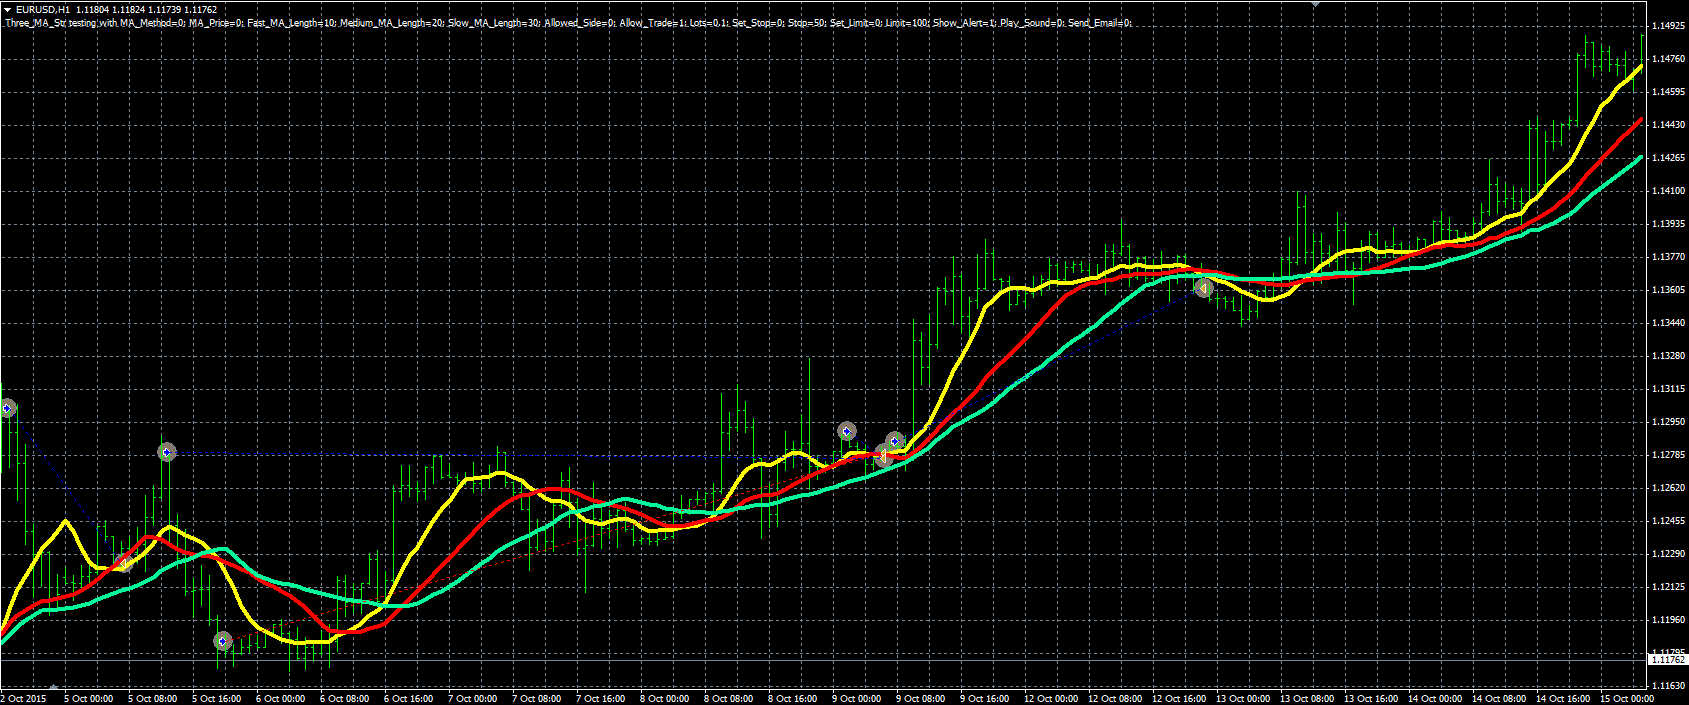Viewport: 1689px width, 705px height.
Task: Click the 1.13770 price scale label
Action: point(1669,257)
